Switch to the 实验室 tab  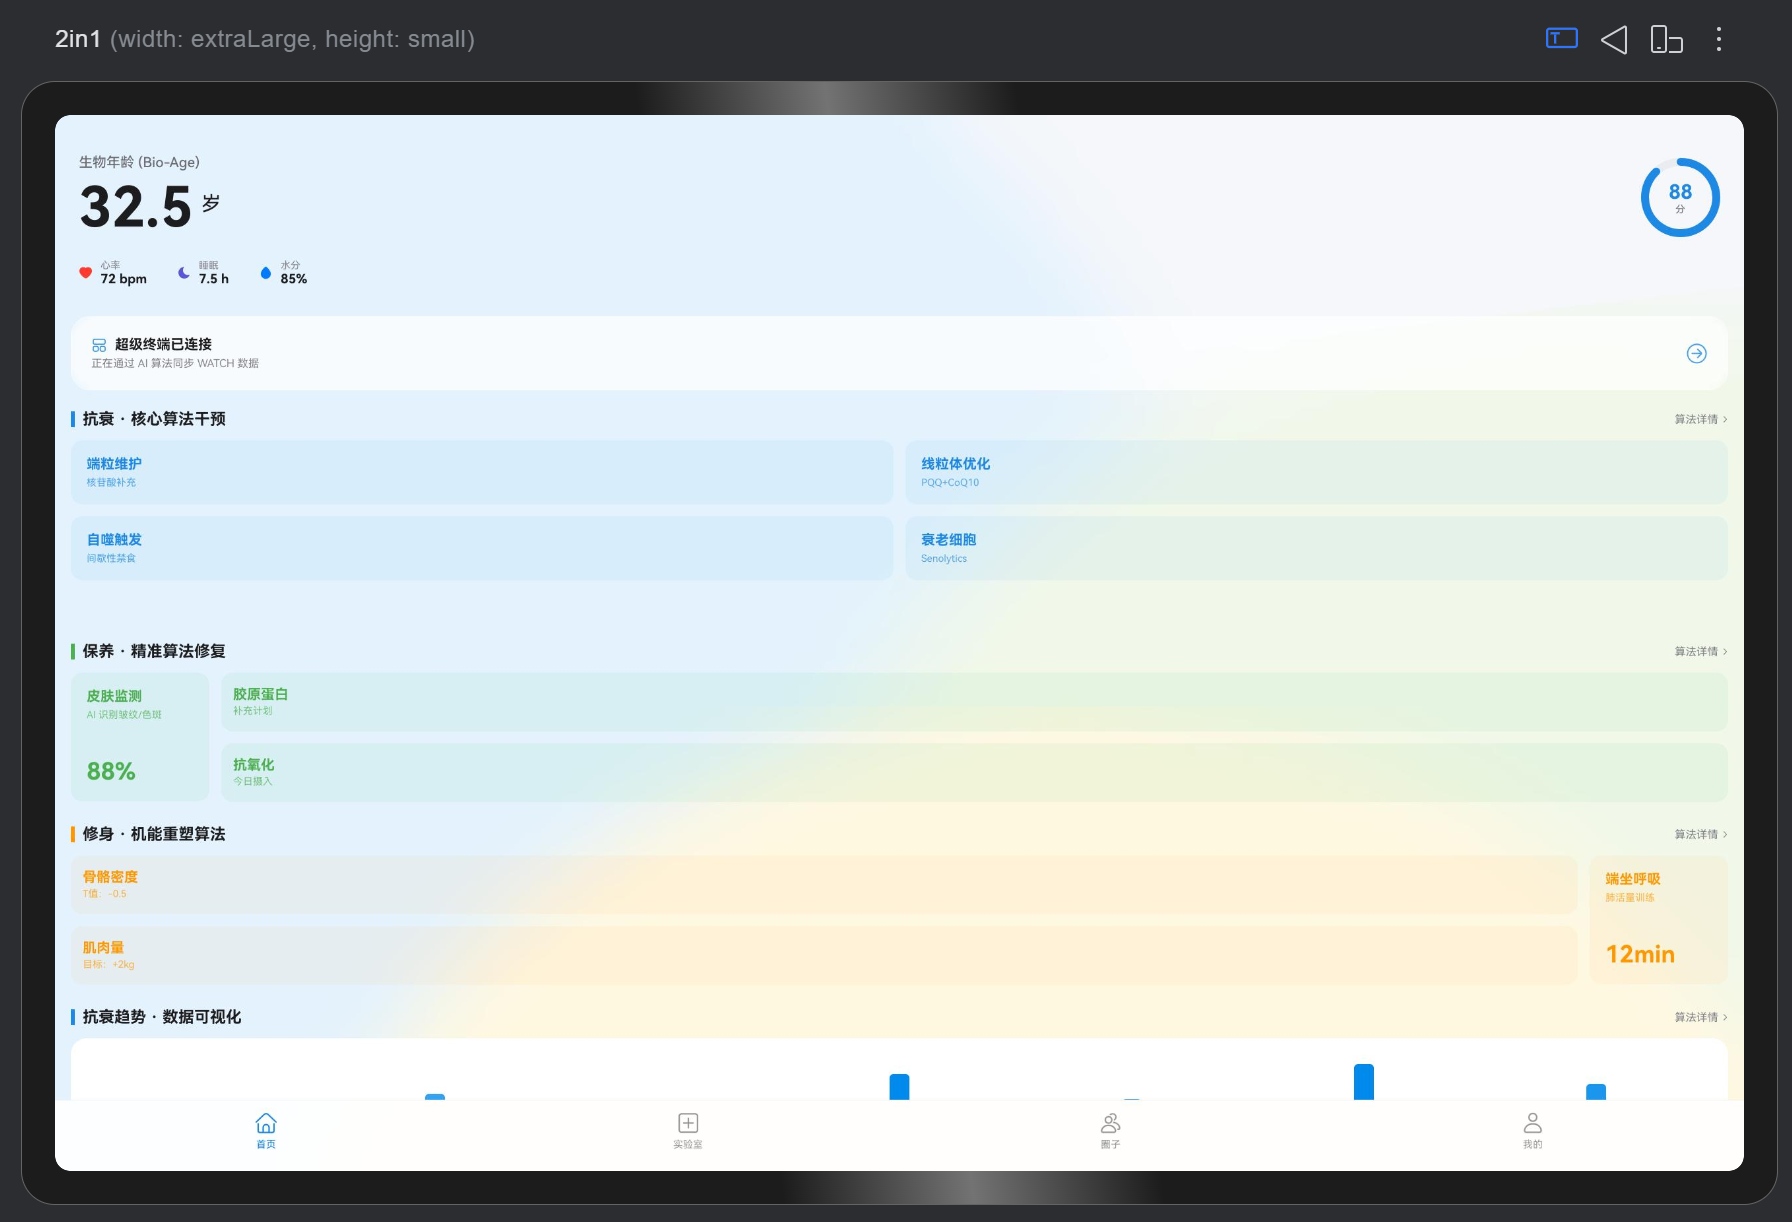(x=688, y=1131)
